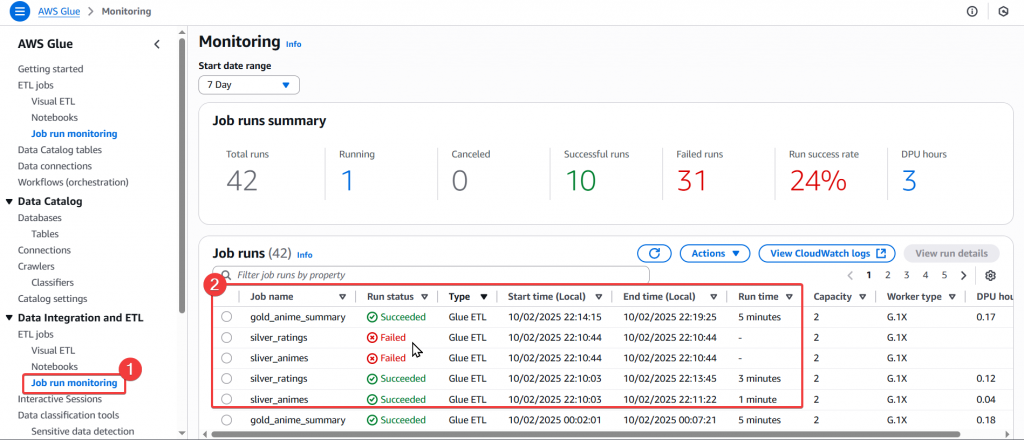
Task: Click Data classification tools in sidebar
Action: coord(69,415)
